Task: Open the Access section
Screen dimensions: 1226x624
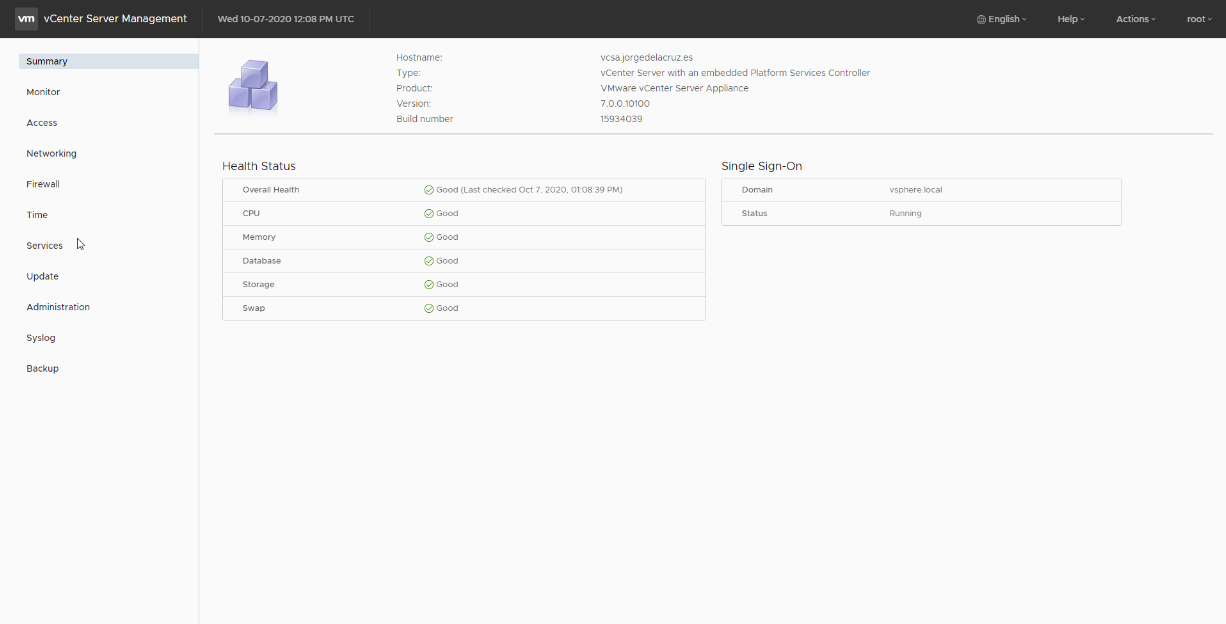Action: [42, 123]
